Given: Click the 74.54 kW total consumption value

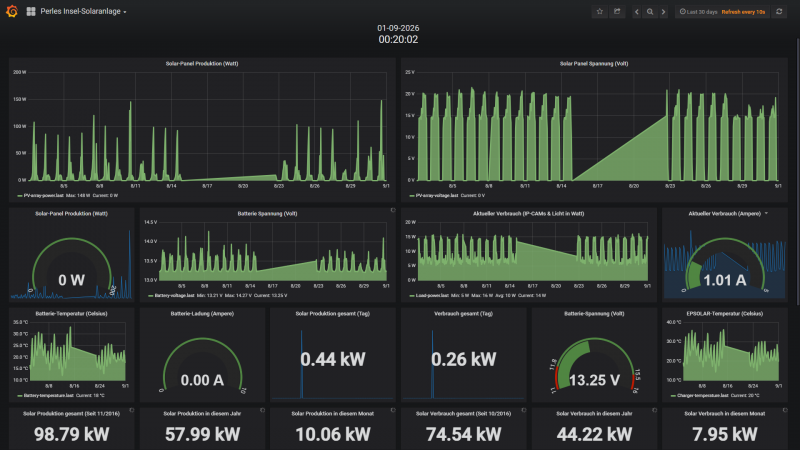Looking at the screenshot, I should (463, 434).
